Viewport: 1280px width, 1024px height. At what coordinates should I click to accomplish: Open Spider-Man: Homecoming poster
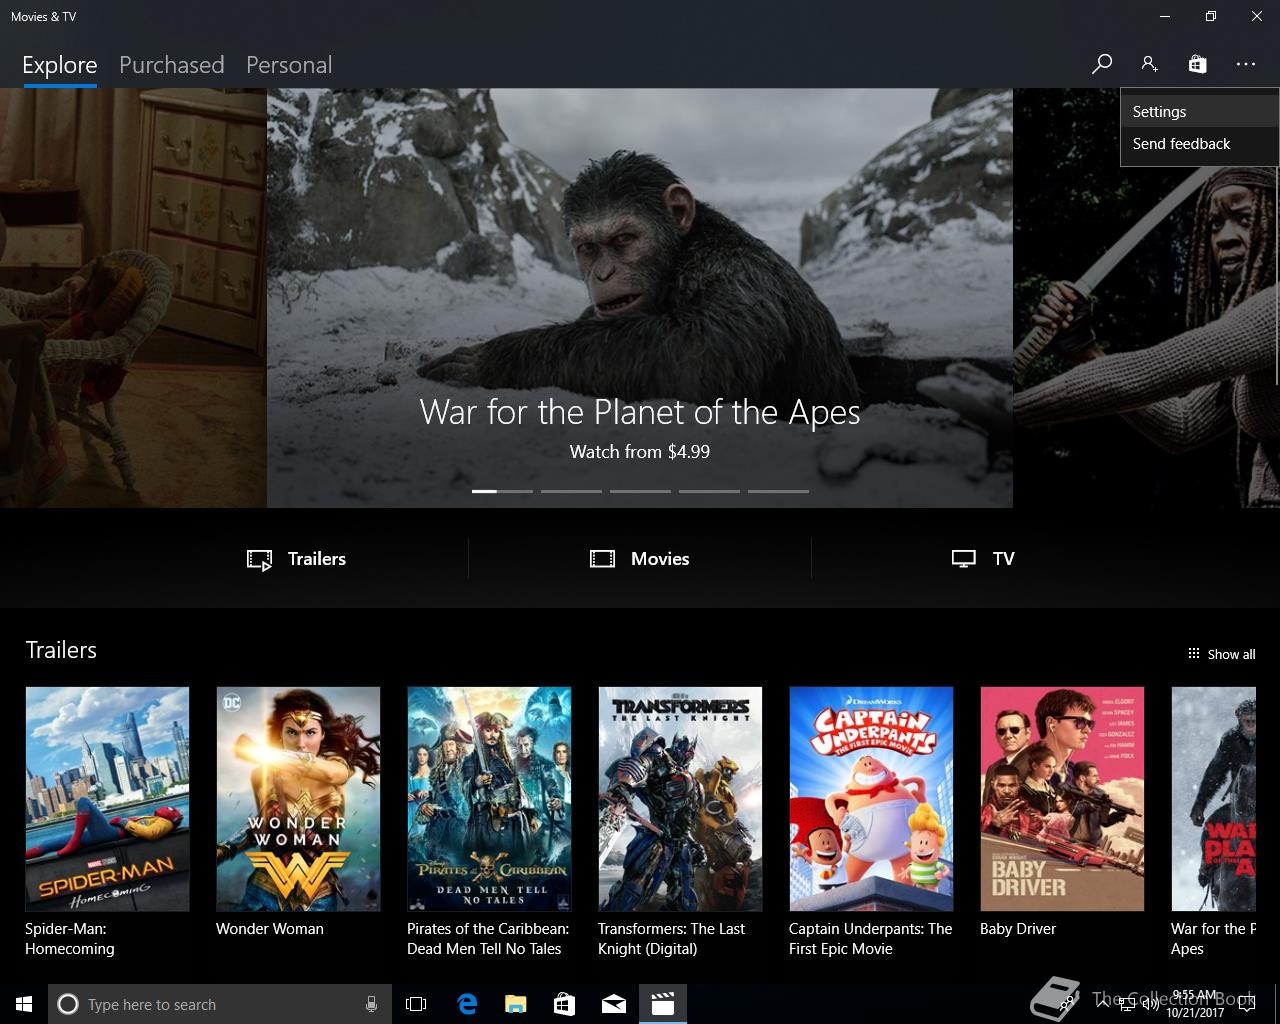tap(107, 799)
